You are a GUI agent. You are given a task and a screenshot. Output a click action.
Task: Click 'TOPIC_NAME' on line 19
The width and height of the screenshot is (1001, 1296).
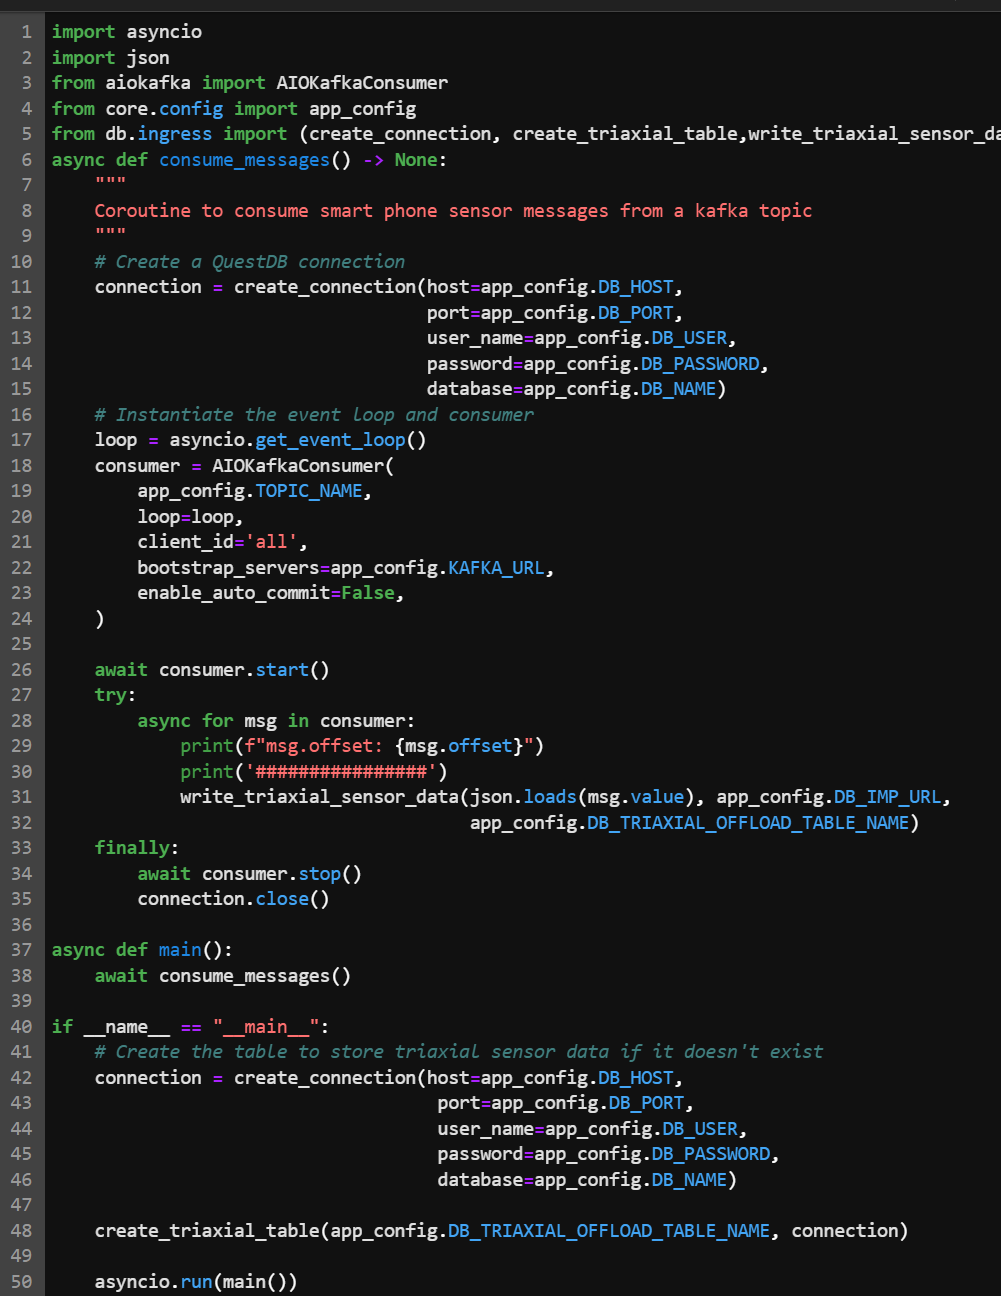tap(309, 491)
